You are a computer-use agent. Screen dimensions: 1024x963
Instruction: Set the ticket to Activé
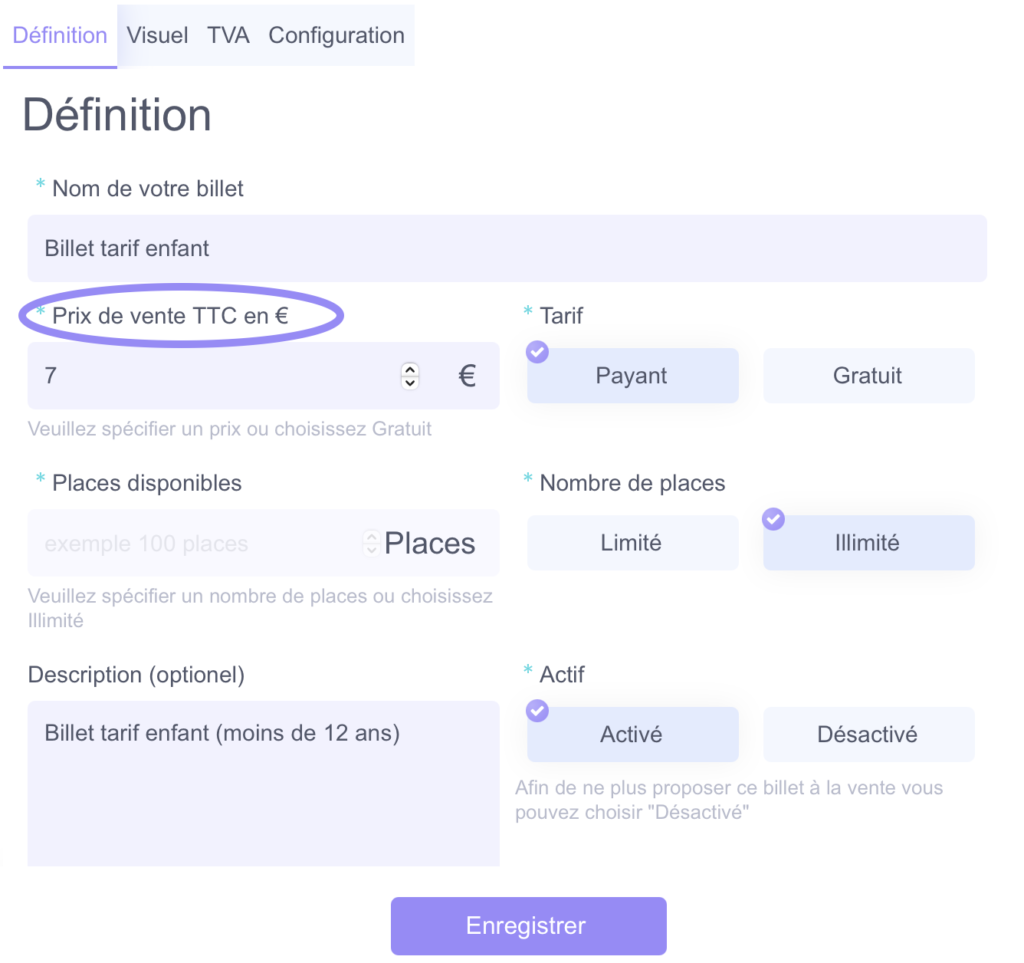point(633,734)
